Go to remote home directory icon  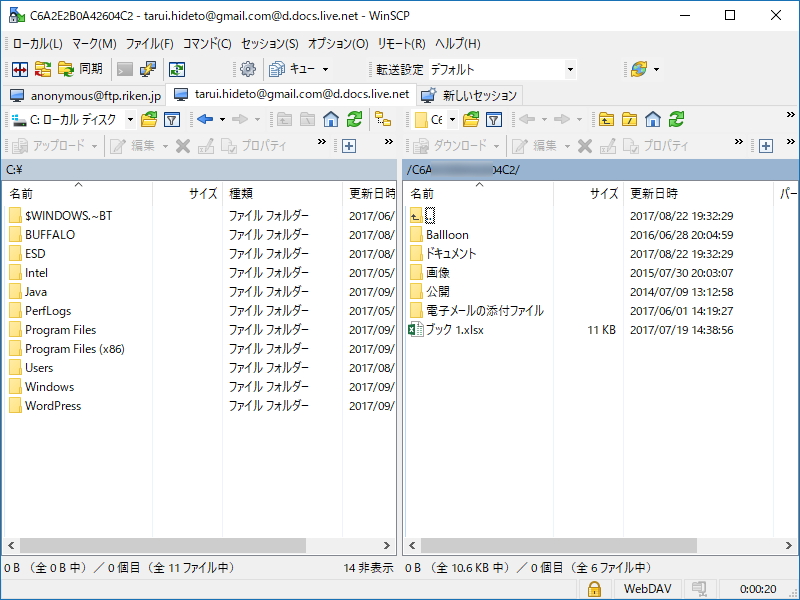tap(654, 120)
